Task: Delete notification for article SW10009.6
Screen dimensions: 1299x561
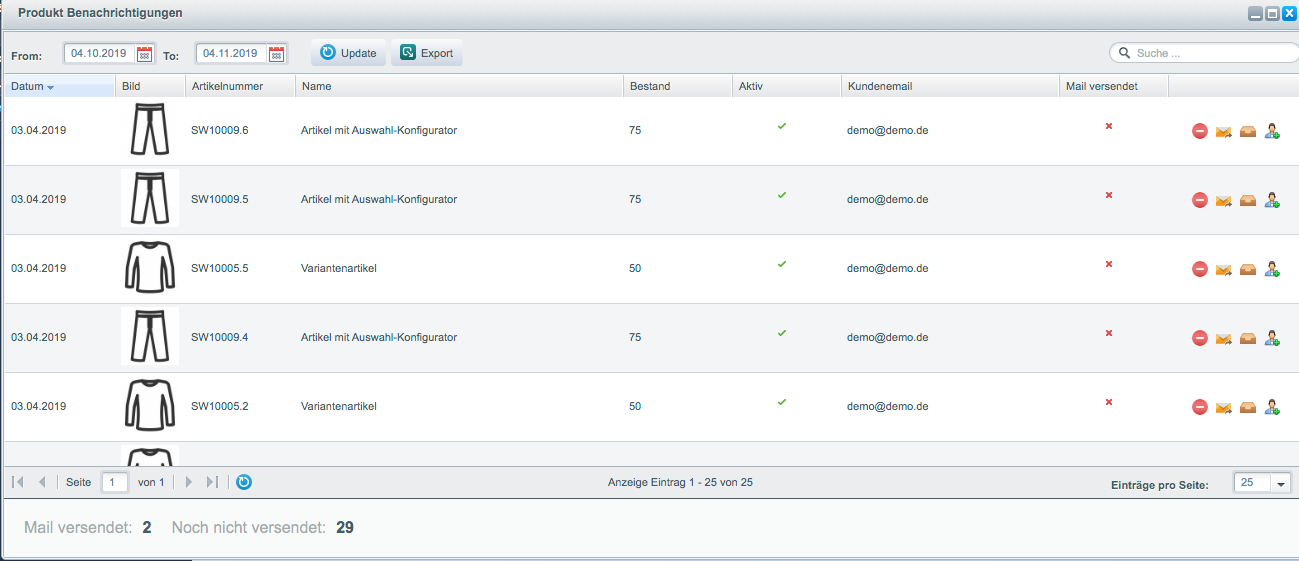Action: coord(1200,131)
